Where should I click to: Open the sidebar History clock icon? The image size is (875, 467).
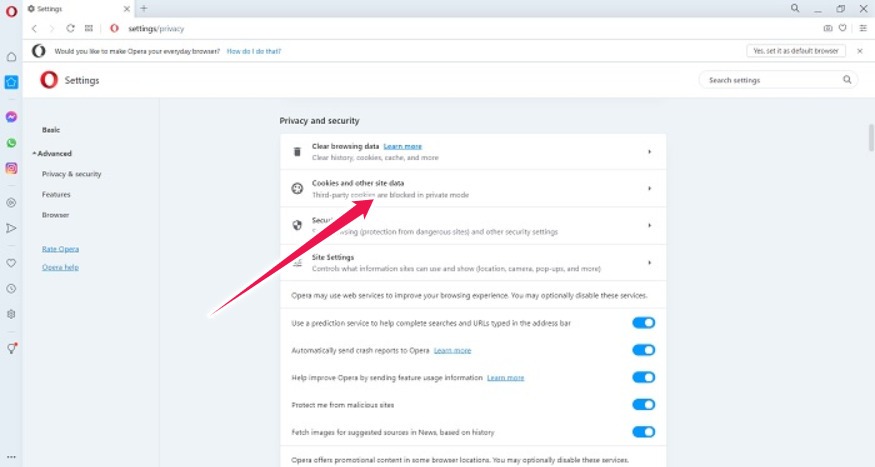click(x=11, y=288)
